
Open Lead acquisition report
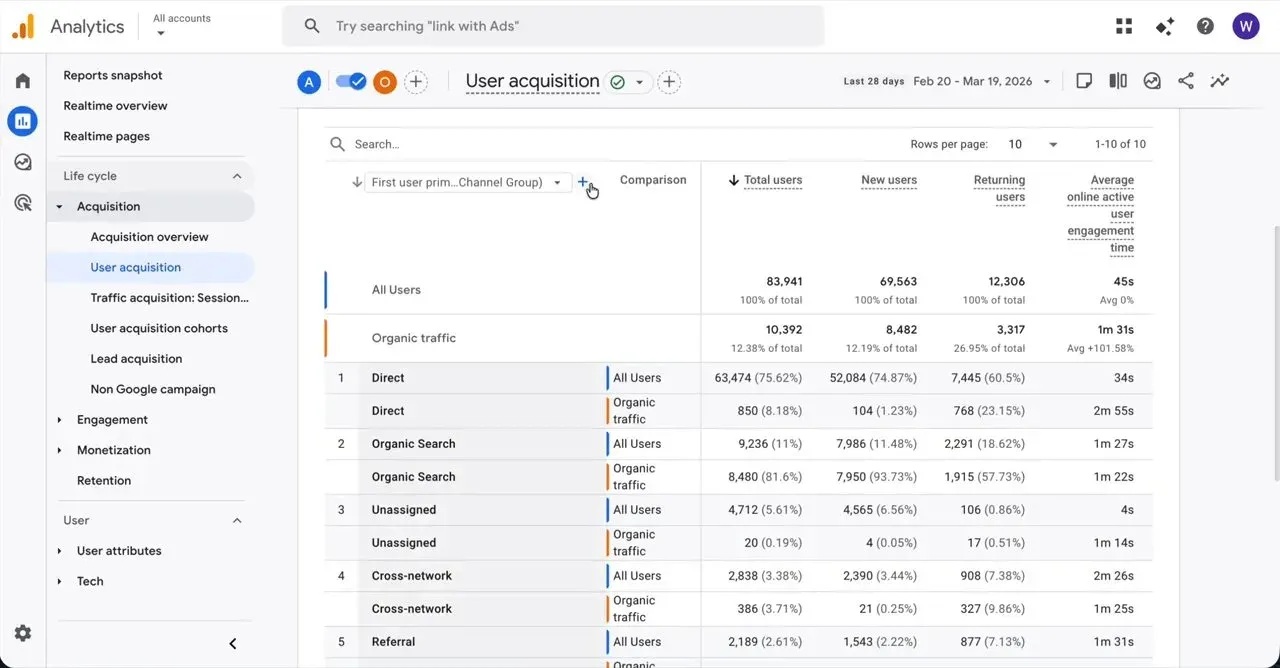(x=136, y=359)
